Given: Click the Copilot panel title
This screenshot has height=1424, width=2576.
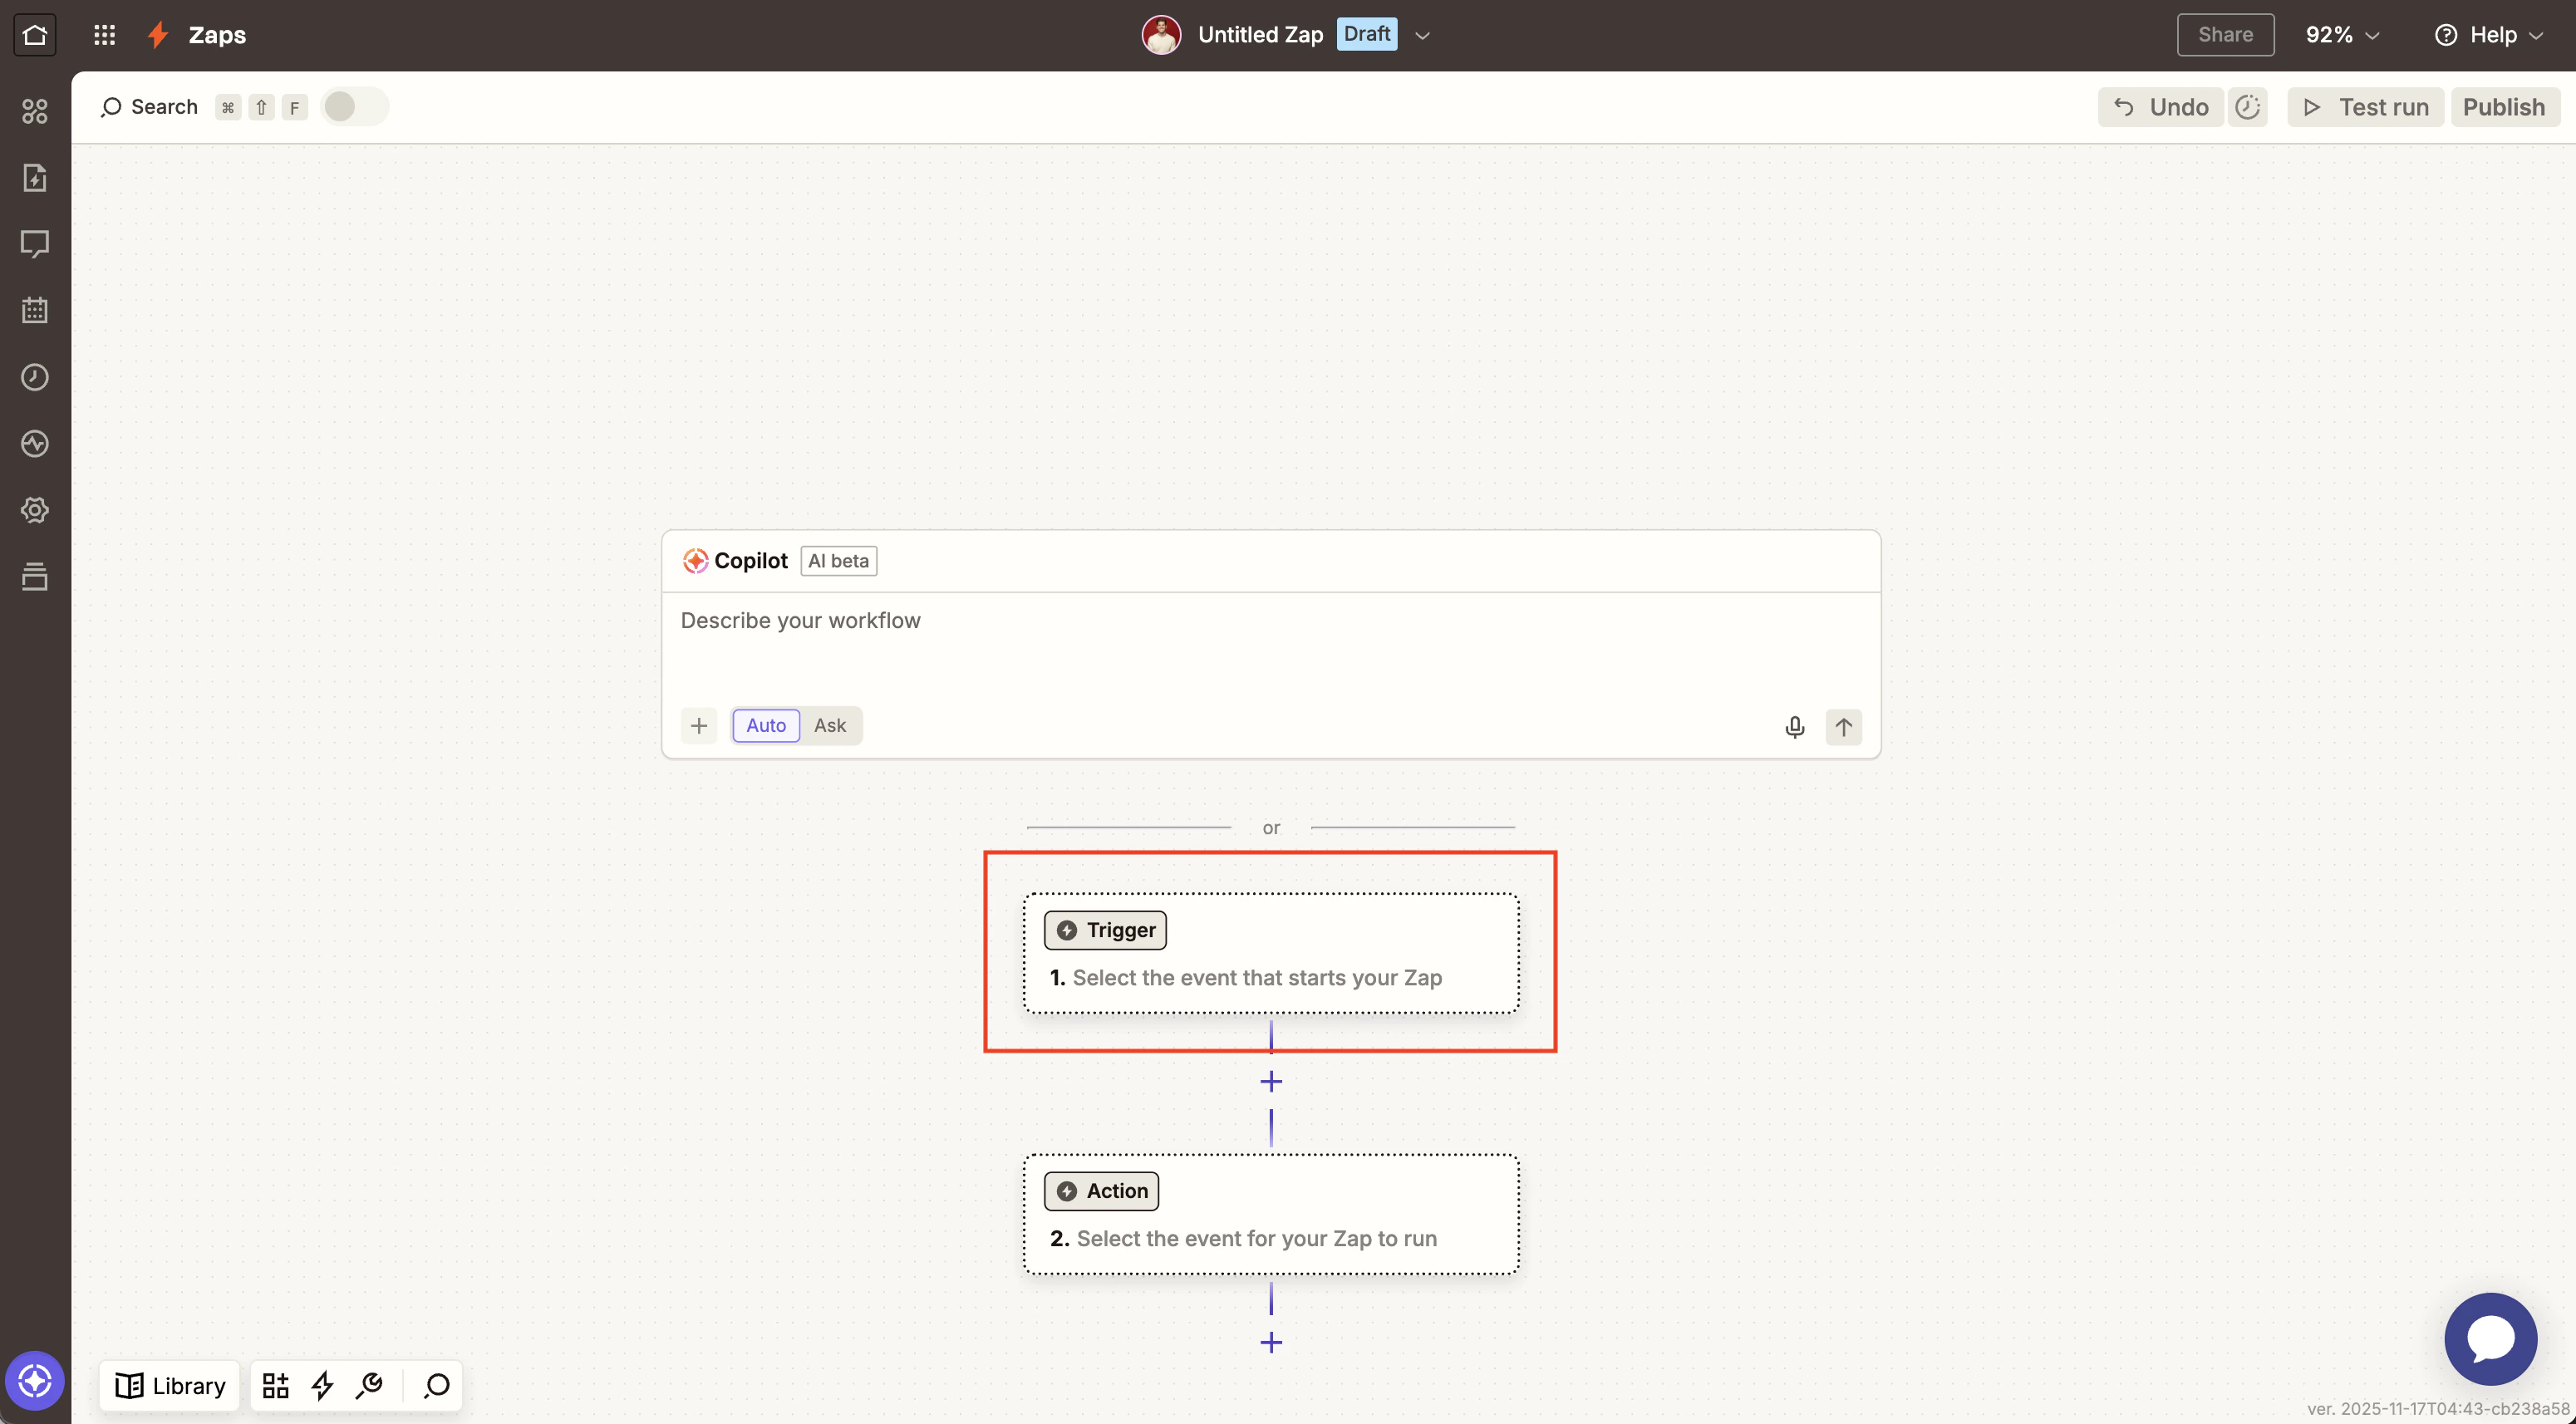Looking at the screenshot, I should [750, 561].
